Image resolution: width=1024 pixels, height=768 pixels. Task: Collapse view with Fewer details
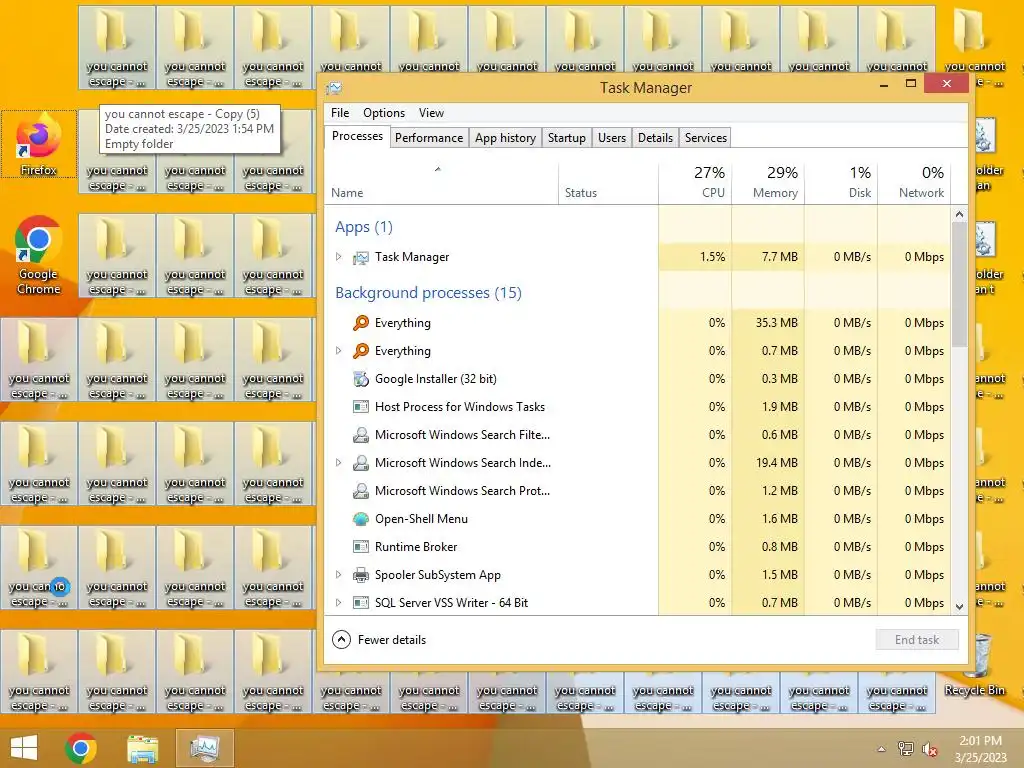379,639
